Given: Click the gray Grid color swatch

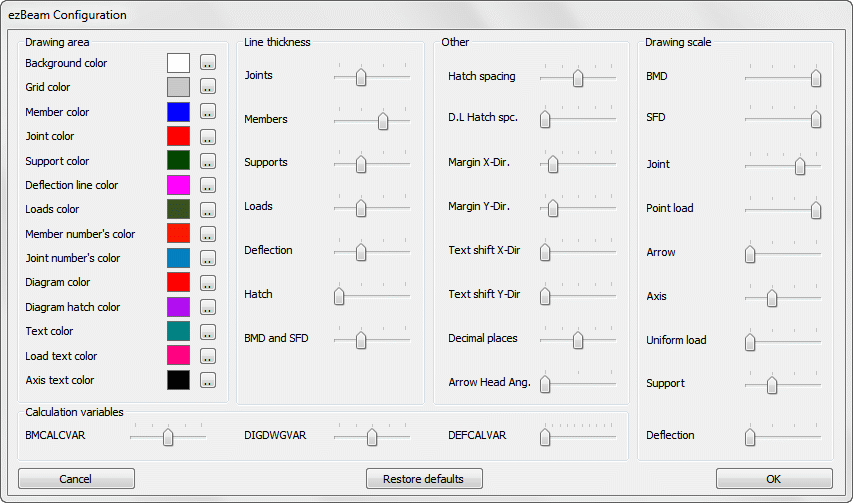Looking at the screenshot, I should pyautogui.click(x=178, y=87).
